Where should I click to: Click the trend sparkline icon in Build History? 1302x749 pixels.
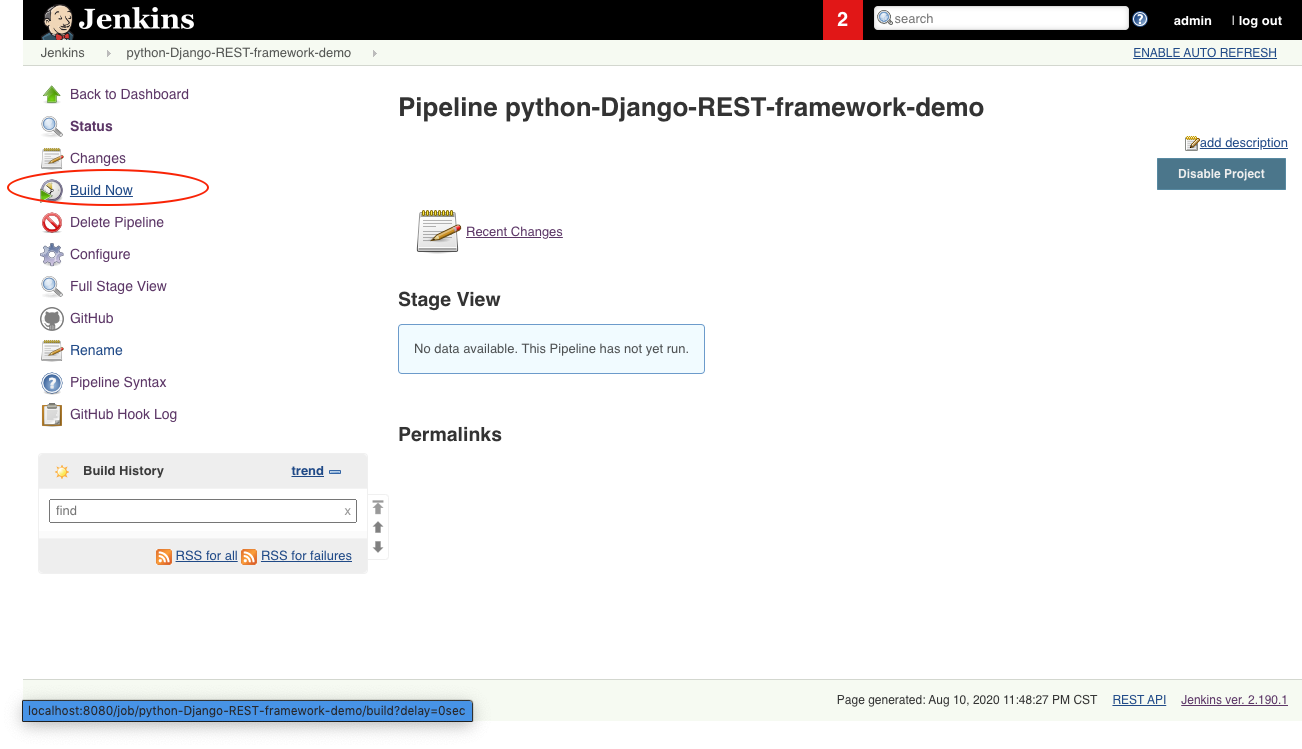pyautogui.click(x=336, y=470)
